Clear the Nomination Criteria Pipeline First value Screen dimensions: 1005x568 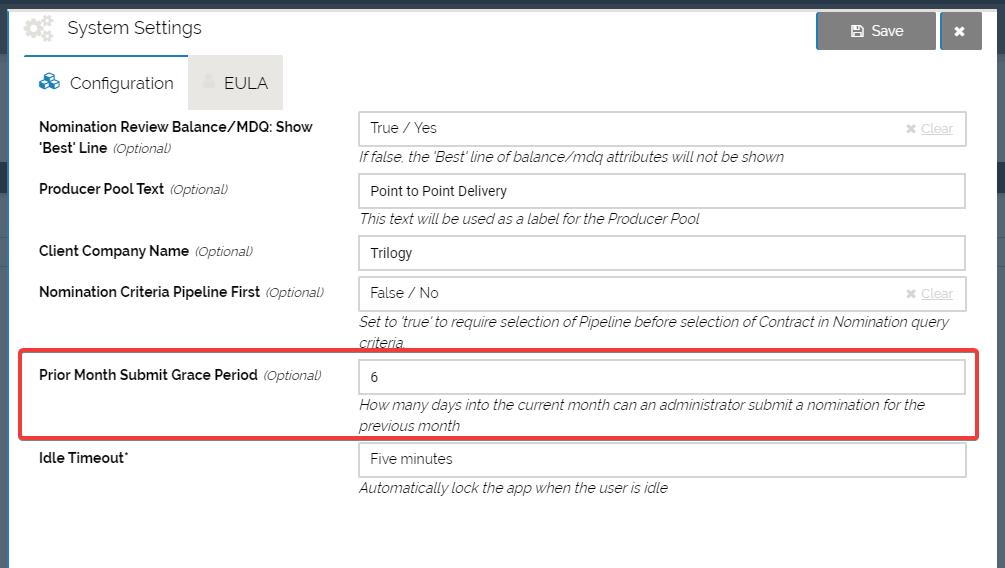click(x=936, y=294)
